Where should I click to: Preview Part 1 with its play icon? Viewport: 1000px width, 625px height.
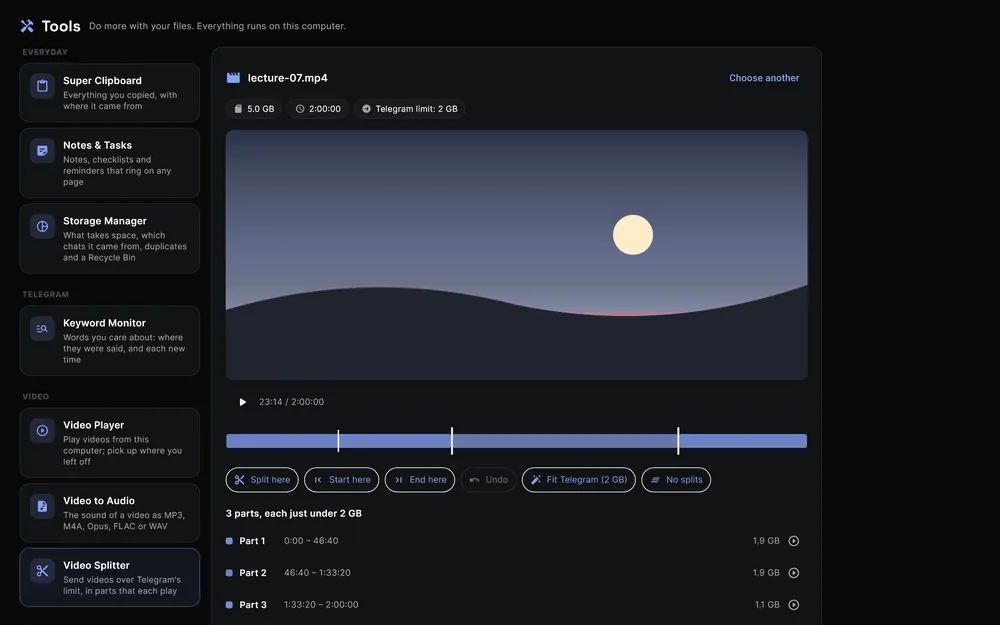point(793,541)
